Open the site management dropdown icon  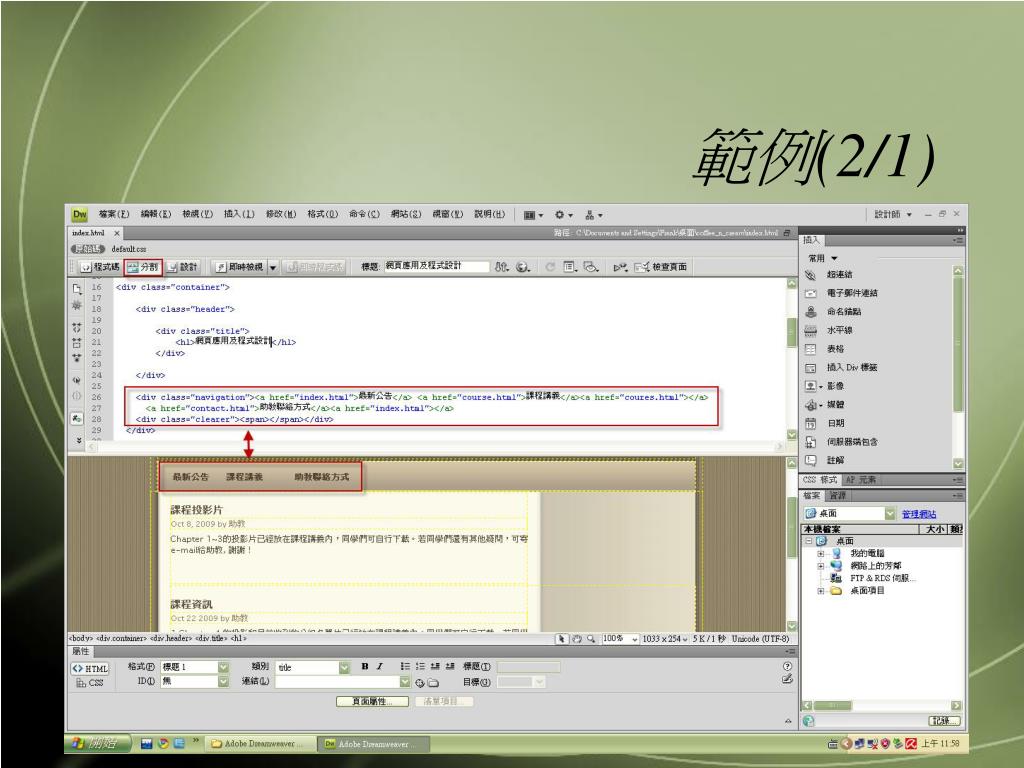(594, 215)
